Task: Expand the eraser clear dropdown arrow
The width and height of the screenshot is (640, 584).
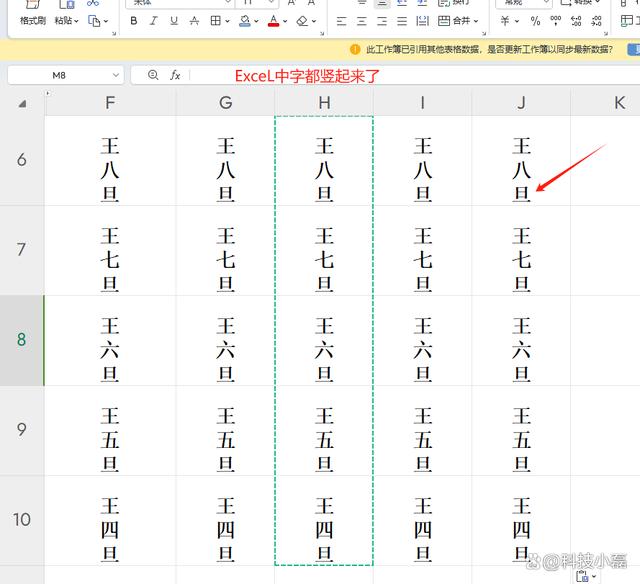Action: 314,21
